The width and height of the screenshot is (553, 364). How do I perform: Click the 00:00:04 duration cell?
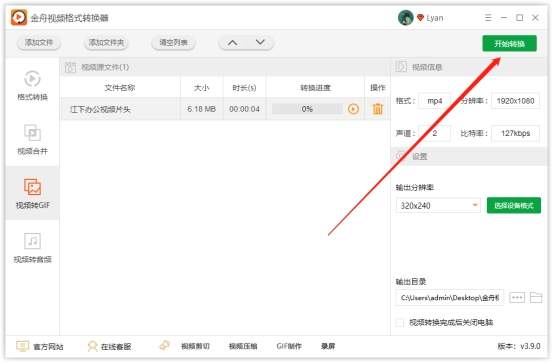[244, 109]
